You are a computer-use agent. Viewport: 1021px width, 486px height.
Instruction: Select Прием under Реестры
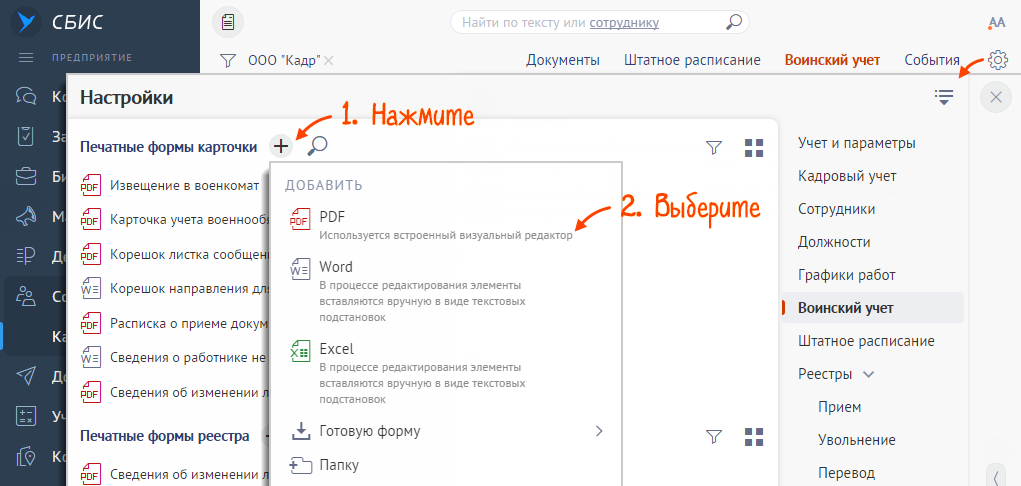840,407
